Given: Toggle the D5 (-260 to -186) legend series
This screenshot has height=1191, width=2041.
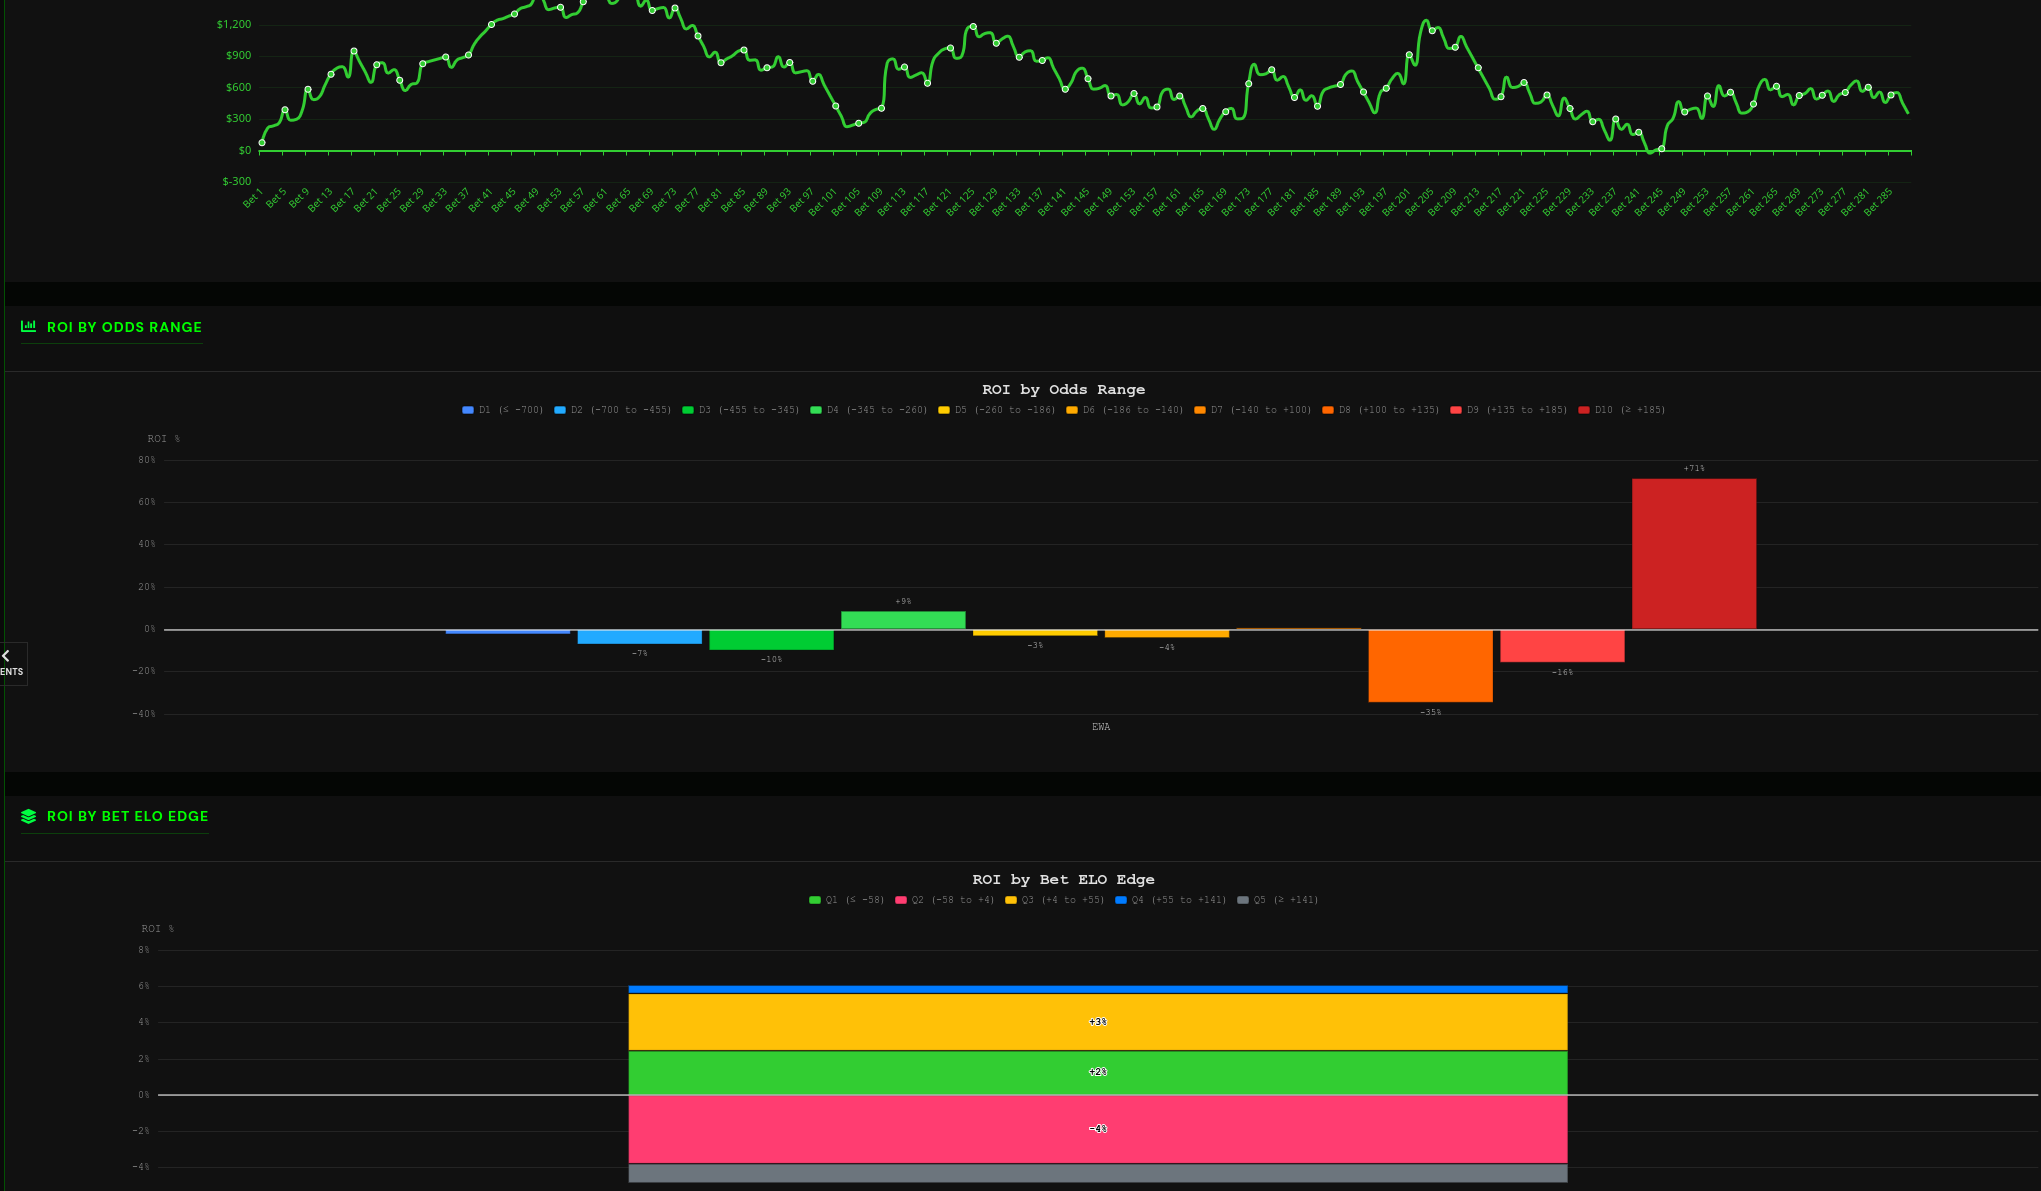Looking at the screenshot, I should click(x=996, y=410).
